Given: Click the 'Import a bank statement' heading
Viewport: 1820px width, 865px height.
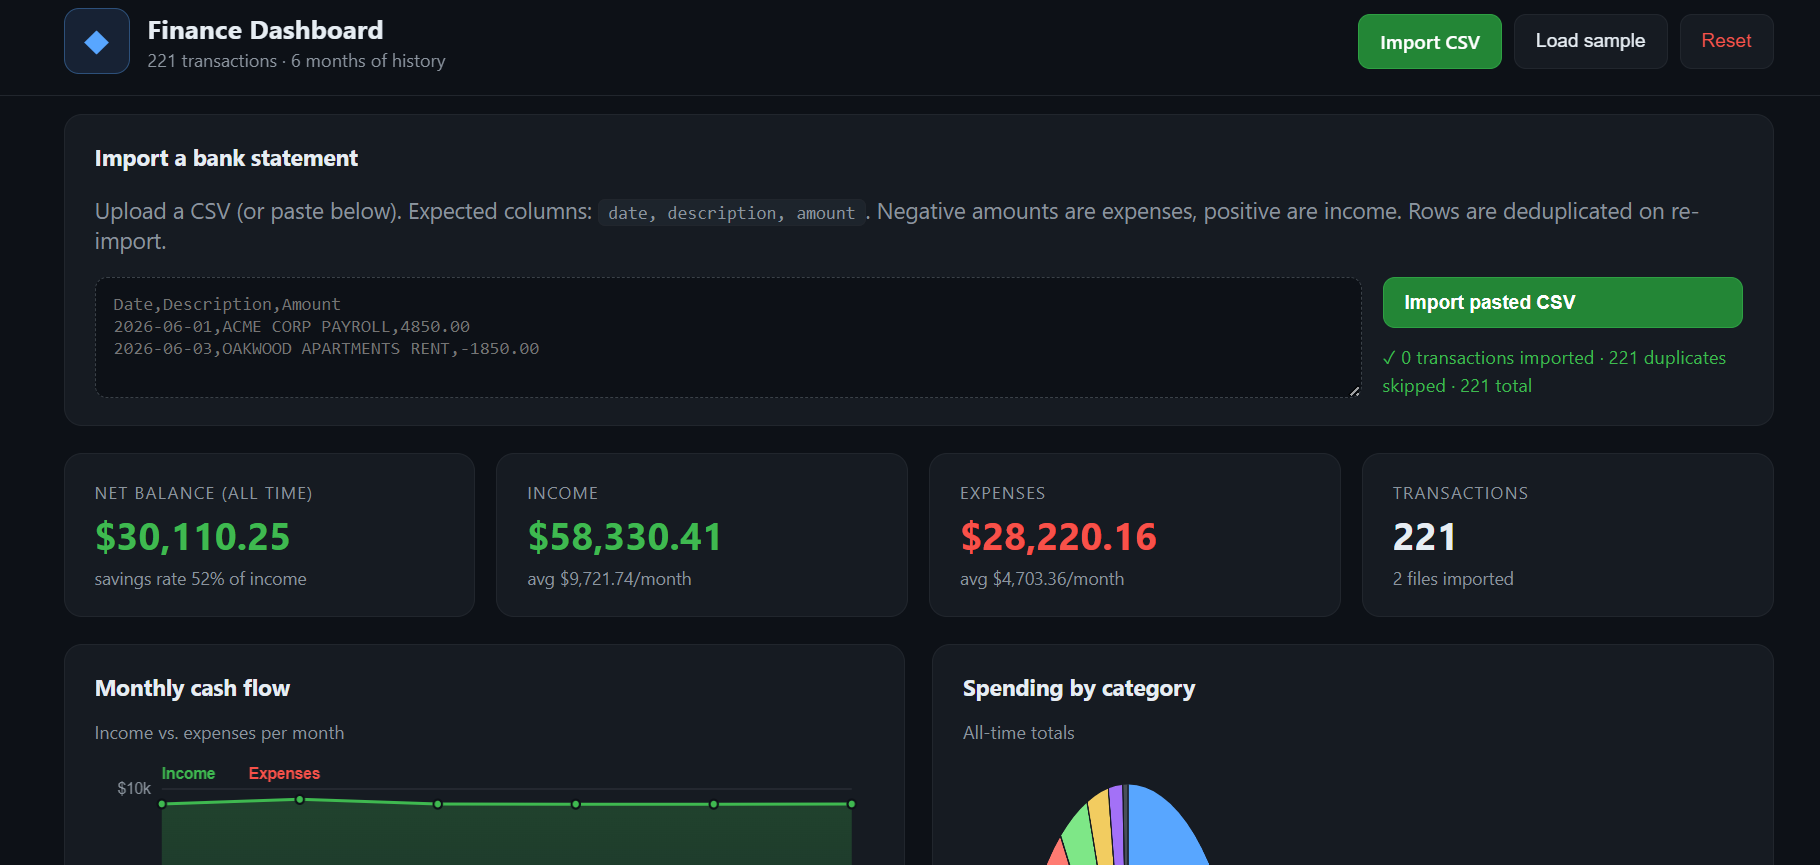Looking at the screenshot, I should [x=226, y=158].
